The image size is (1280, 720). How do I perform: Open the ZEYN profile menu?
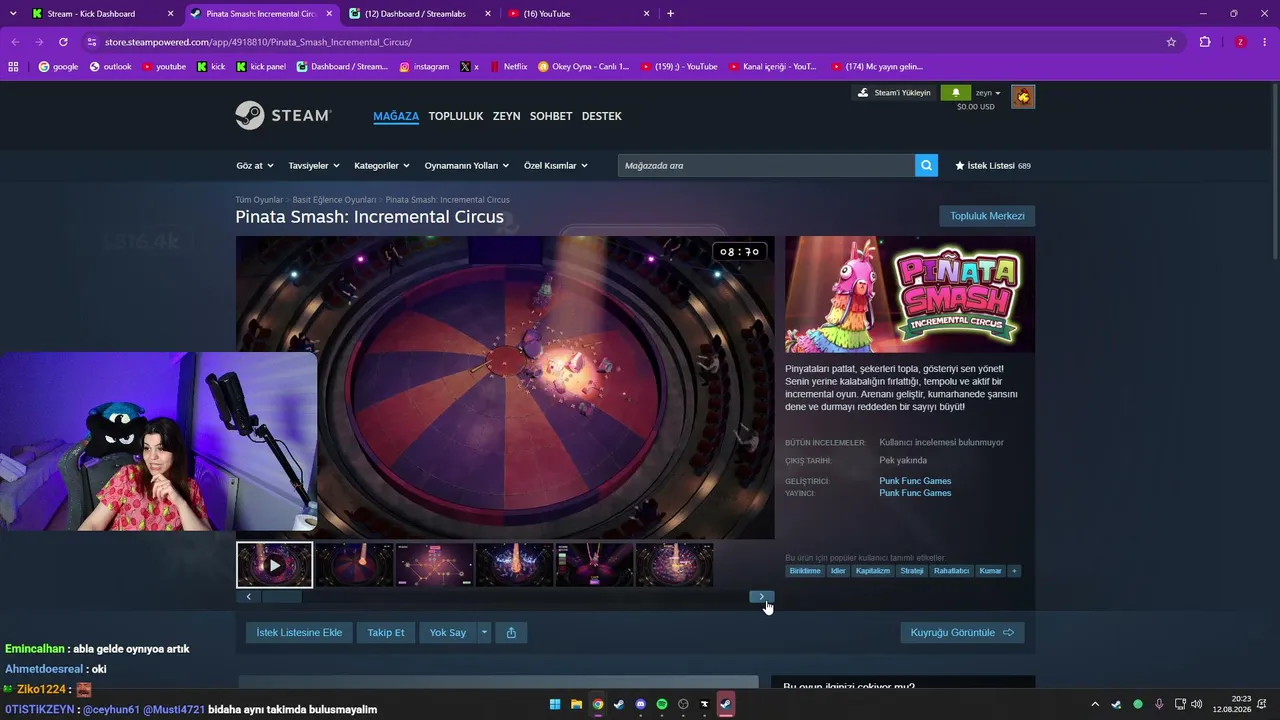pyautogui.click(x=506, y=116)
